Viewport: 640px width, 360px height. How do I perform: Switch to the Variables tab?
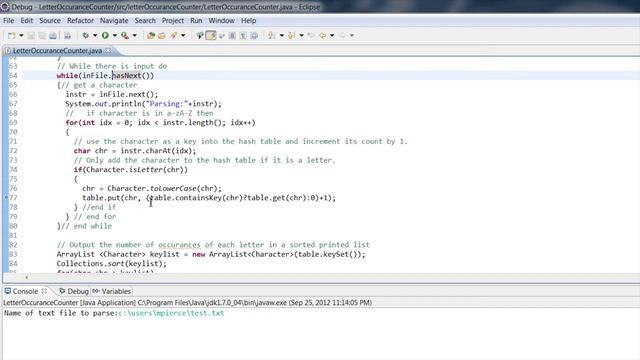111,291
